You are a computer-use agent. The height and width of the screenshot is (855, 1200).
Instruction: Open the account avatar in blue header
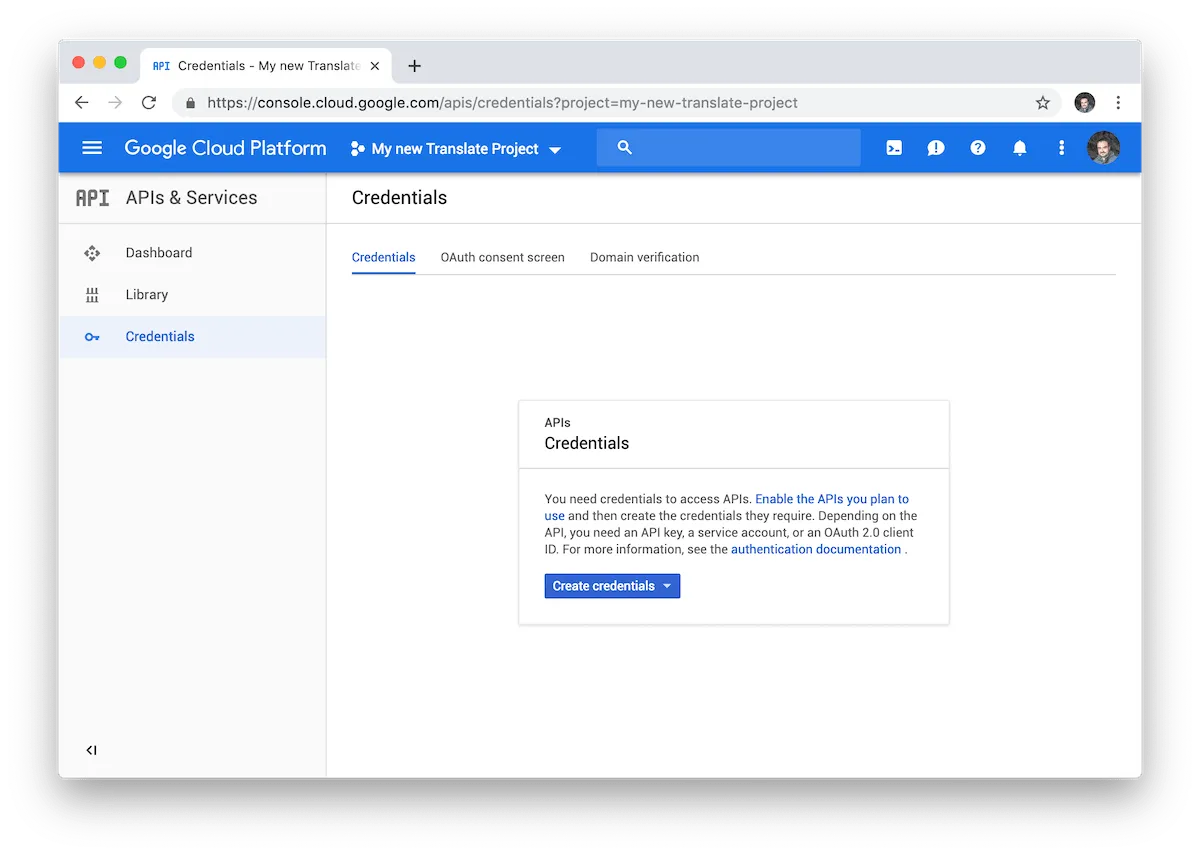[1103, 148]
